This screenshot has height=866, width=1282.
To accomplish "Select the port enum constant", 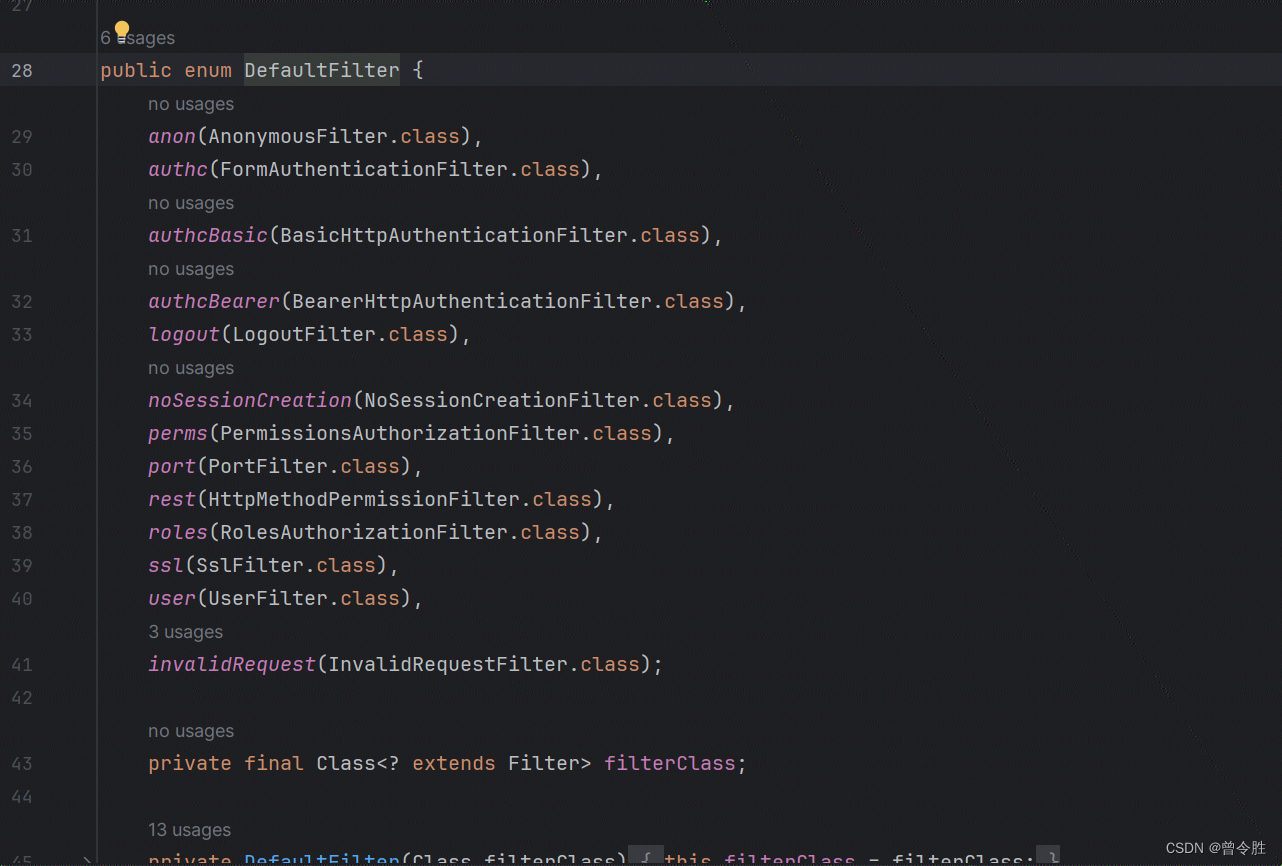I will (x=172, y=466).
